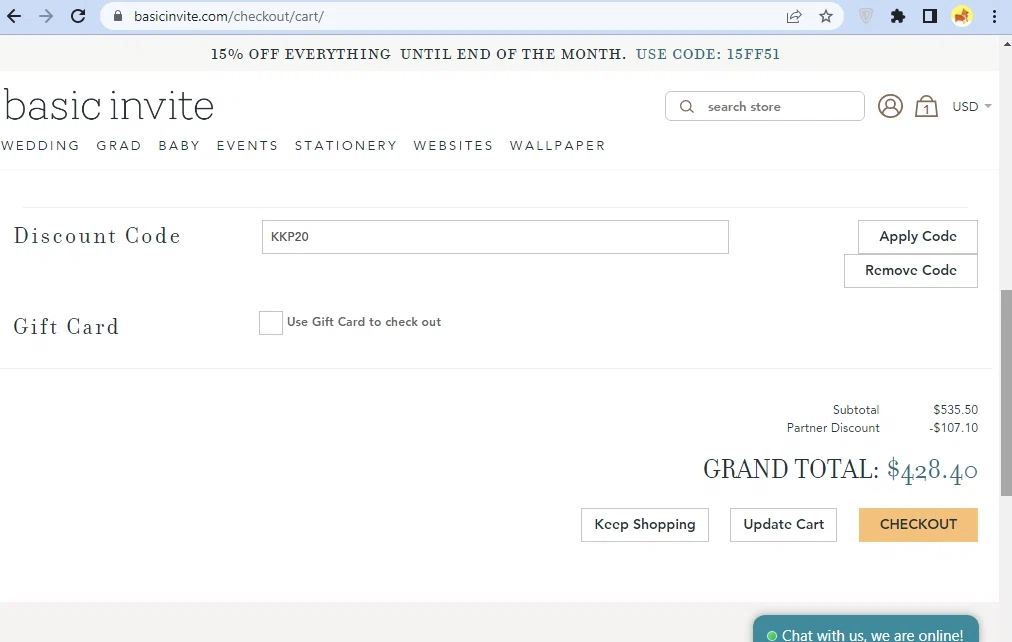Viewport: 1012px width, 642px height.
Task: Click the scrollbar up arrow
Action: click(x=1007, y=44)
